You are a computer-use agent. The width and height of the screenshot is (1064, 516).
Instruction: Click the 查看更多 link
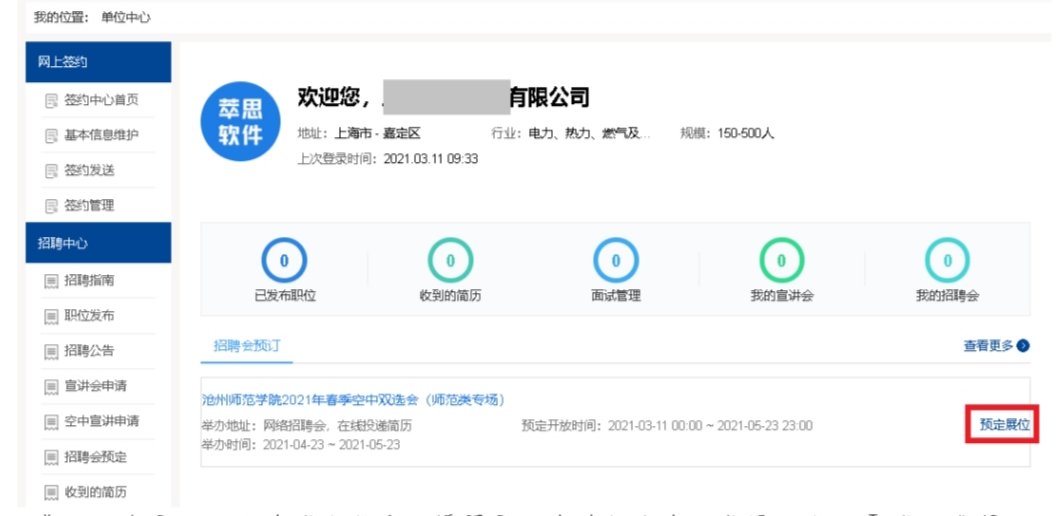click(x=988, y=346)
